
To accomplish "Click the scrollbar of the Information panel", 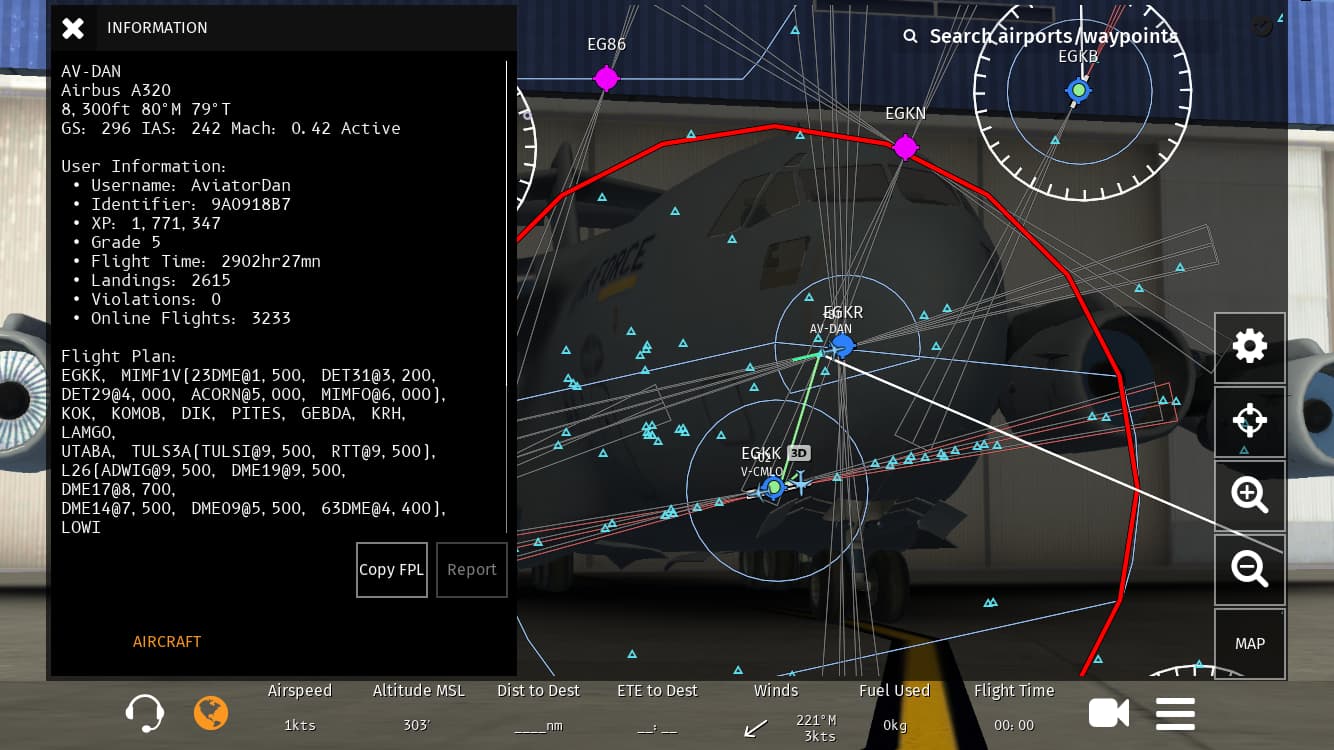I will click(508, 296).
